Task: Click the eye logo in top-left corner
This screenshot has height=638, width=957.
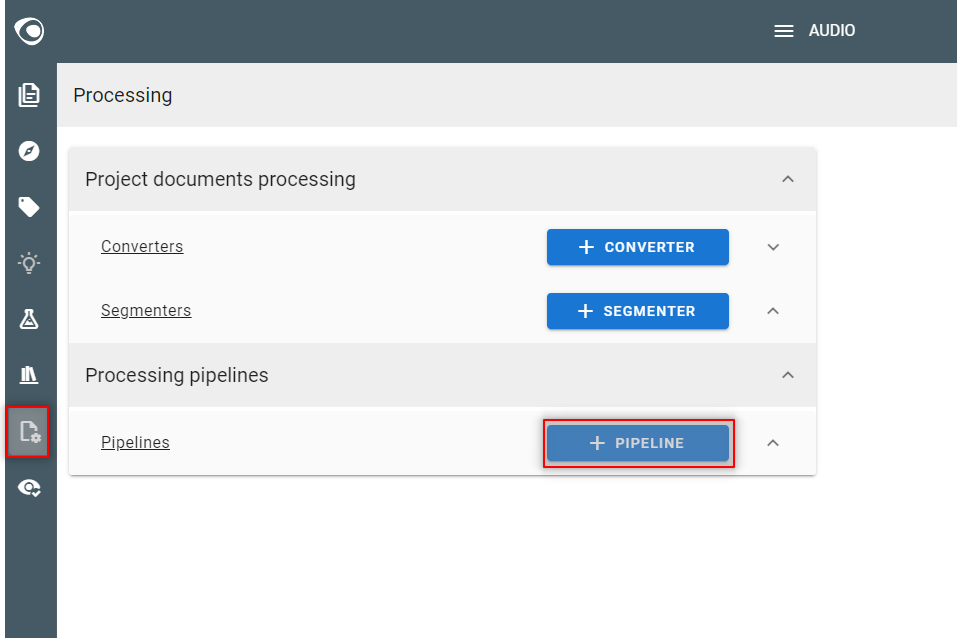Action: (29, 31)
